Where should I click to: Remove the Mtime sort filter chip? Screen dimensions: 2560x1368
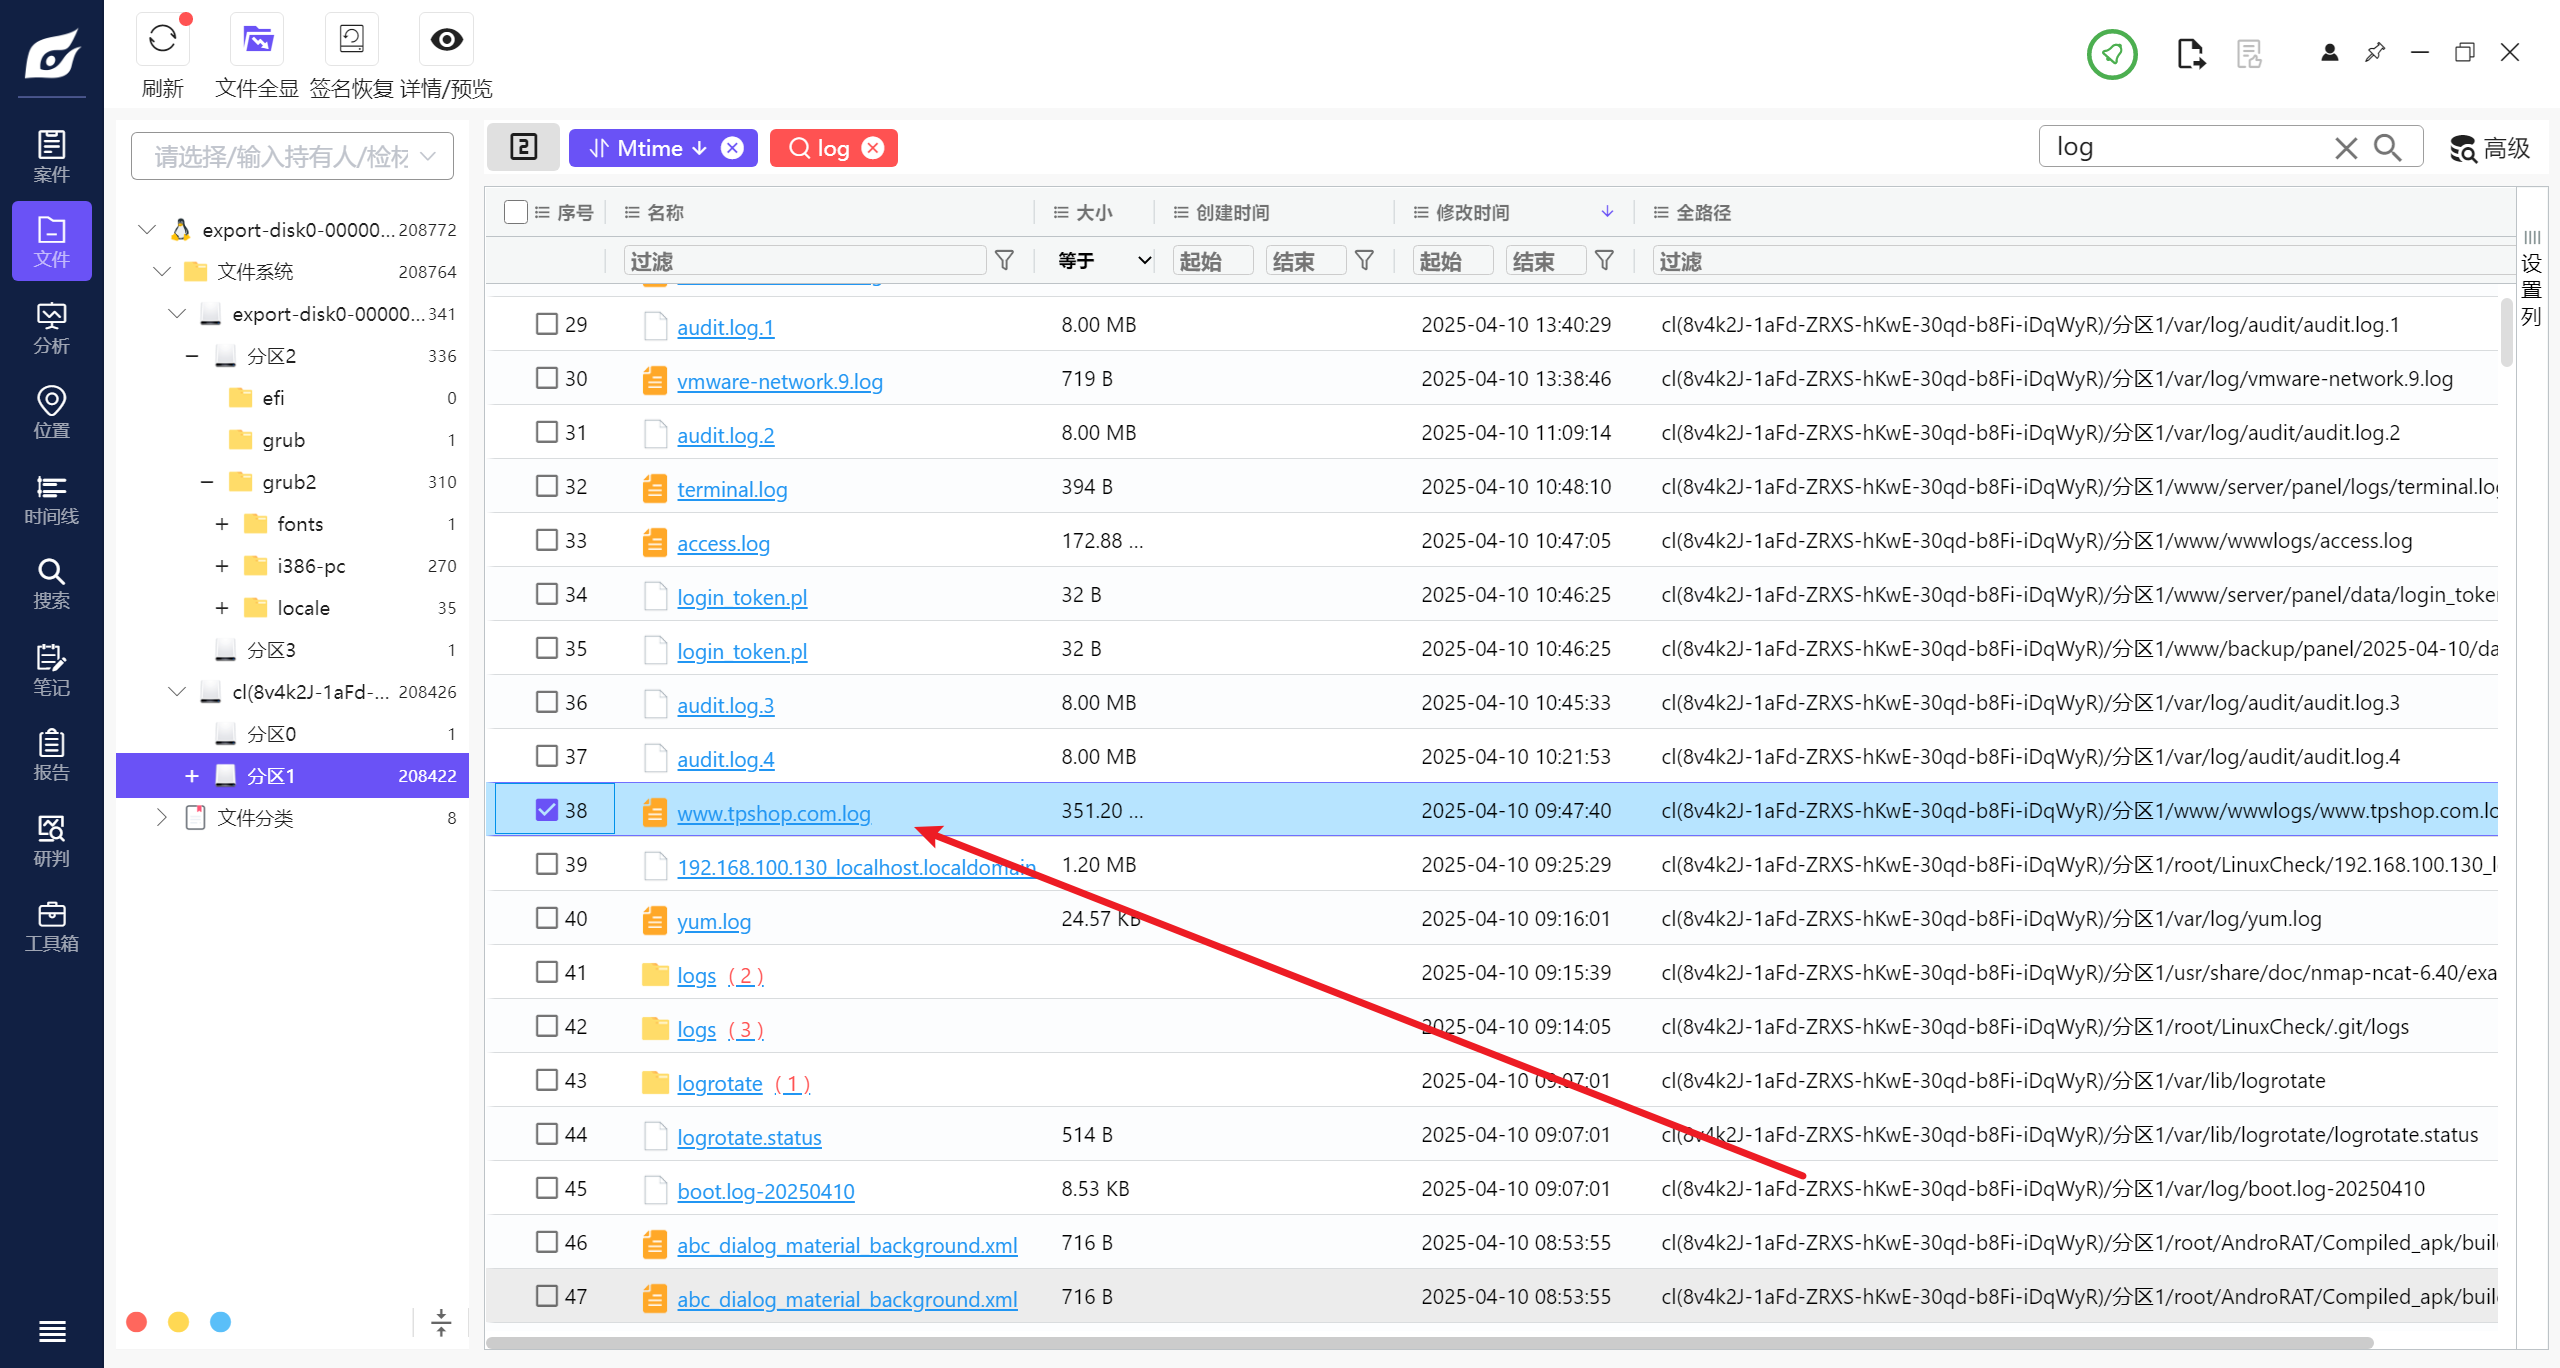click(x=733, y=148)
